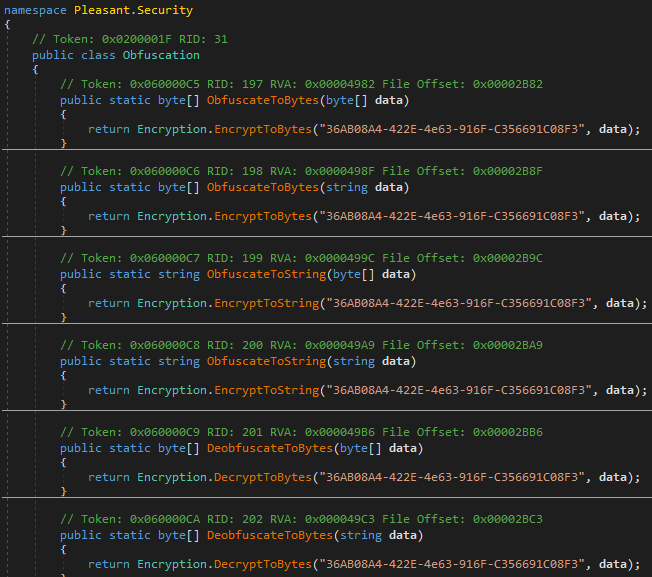Follow EncryptToBytes call under Token 0x060000C5
This screenshot has height=577, width=652.
pos(263,129)
